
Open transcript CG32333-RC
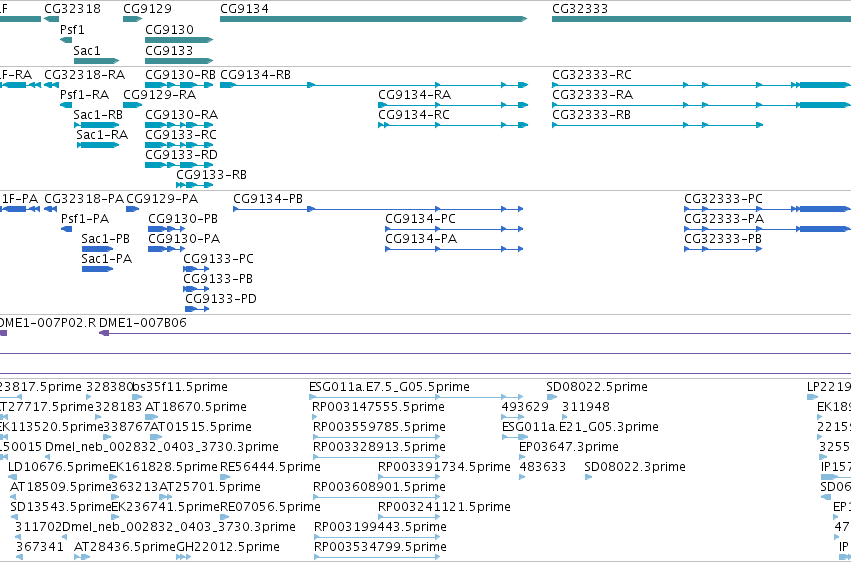pyautogui.click(x=701, y=85)
